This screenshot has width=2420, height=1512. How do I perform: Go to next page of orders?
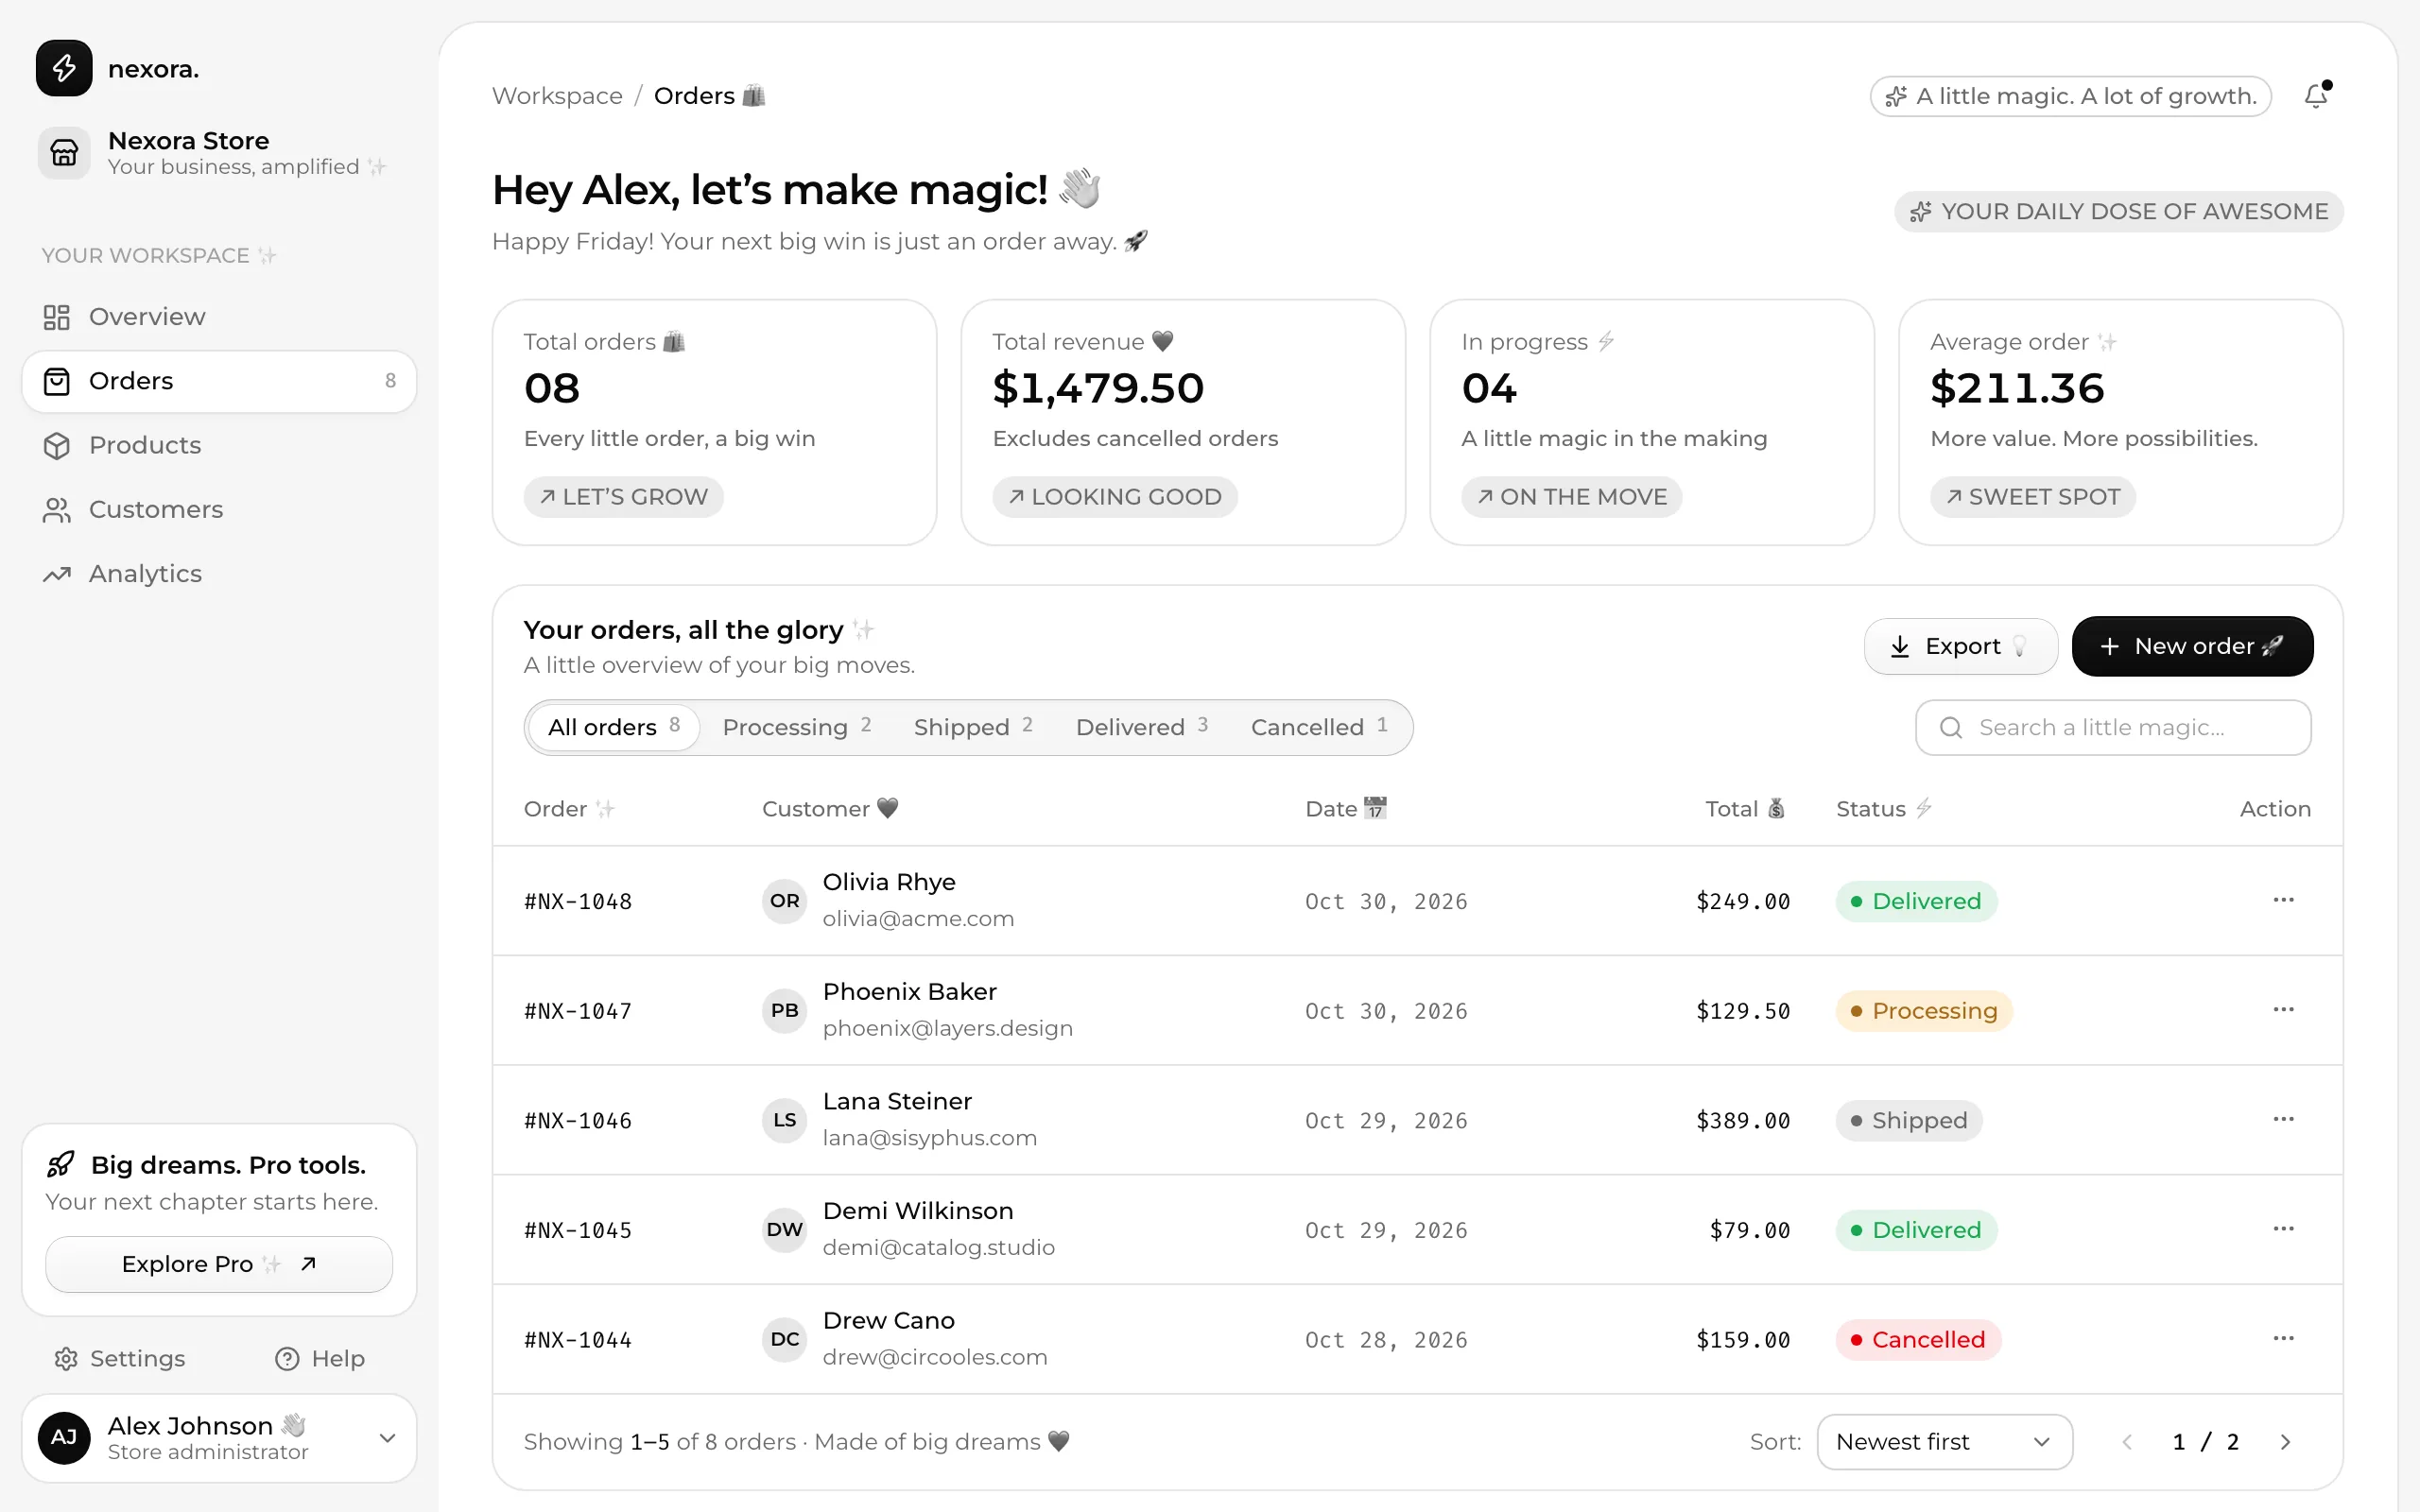2285,1441
